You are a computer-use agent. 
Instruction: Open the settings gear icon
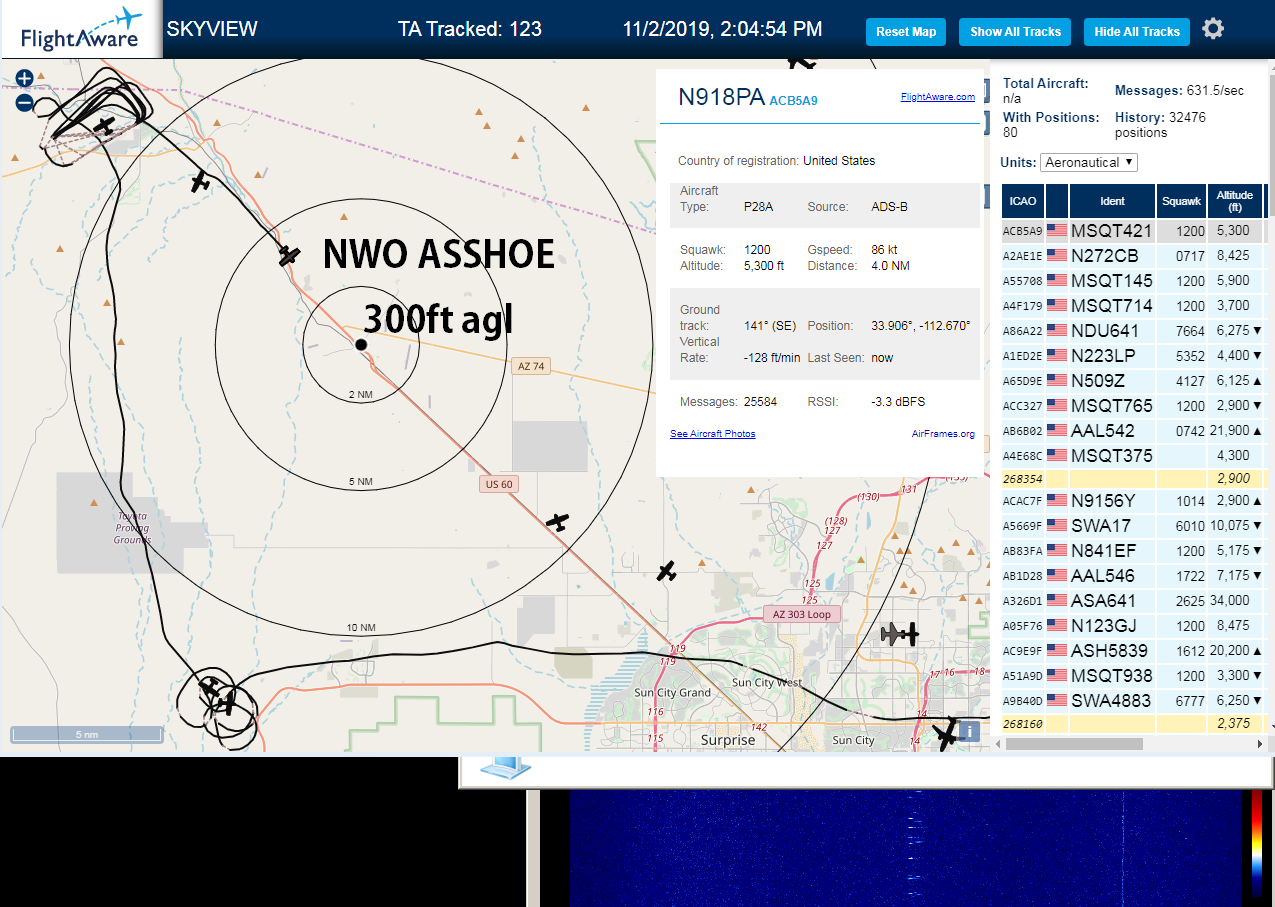(x=1213, y=29)
